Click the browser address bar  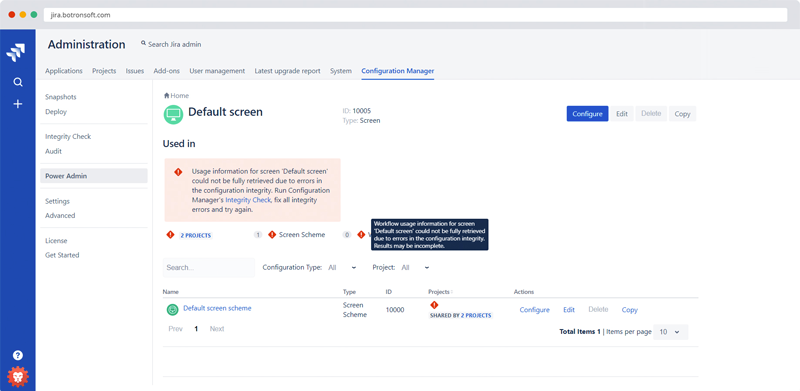click(415, 15)
